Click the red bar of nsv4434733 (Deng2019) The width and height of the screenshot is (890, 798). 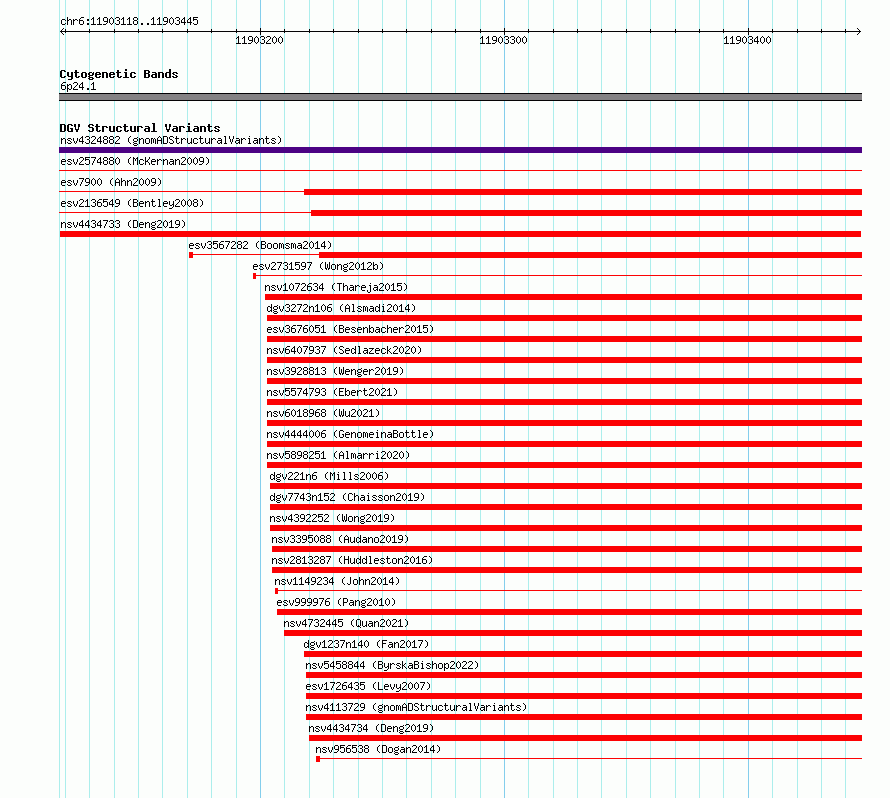click(x=460, y=234)
